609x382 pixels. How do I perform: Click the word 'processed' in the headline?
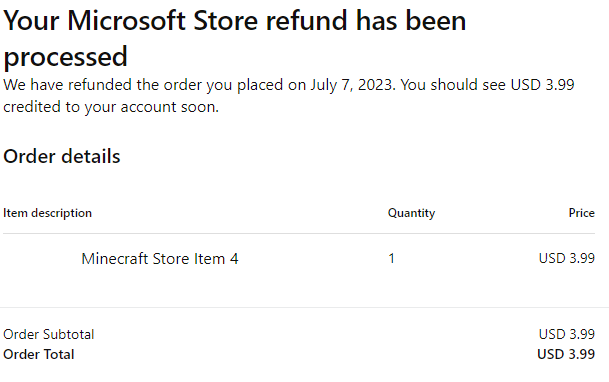(65, 57)
